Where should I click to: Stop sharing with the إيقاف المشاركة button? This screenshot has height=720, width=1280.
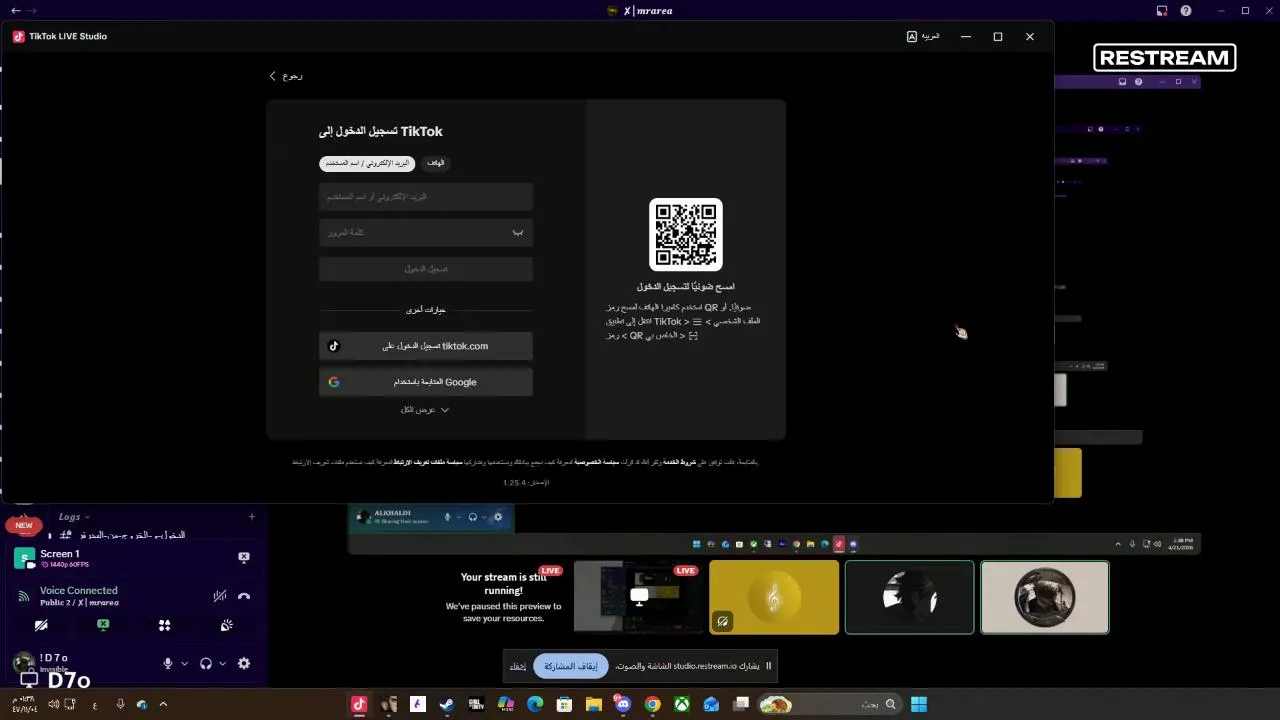[571, 666]
